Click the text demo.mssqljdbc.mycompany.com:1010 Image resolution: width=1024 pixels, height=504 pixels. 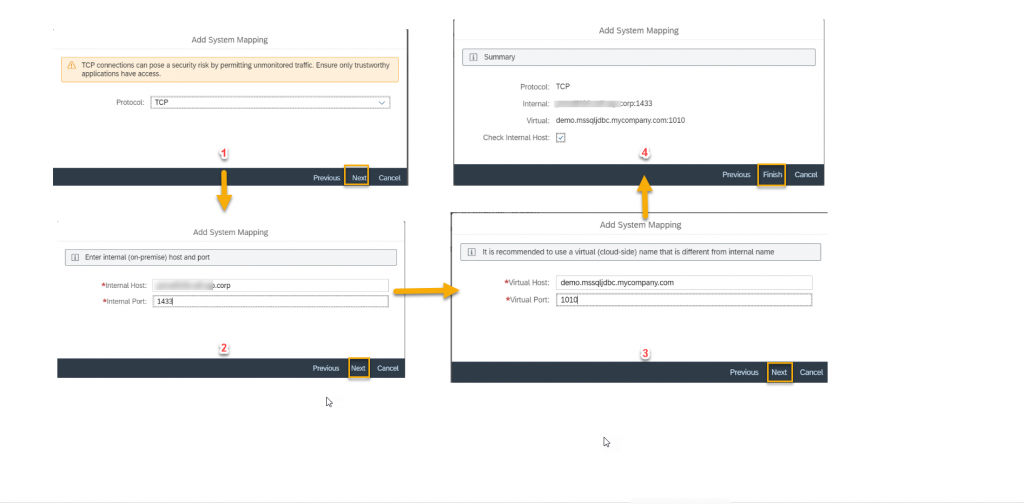point(620,121)
